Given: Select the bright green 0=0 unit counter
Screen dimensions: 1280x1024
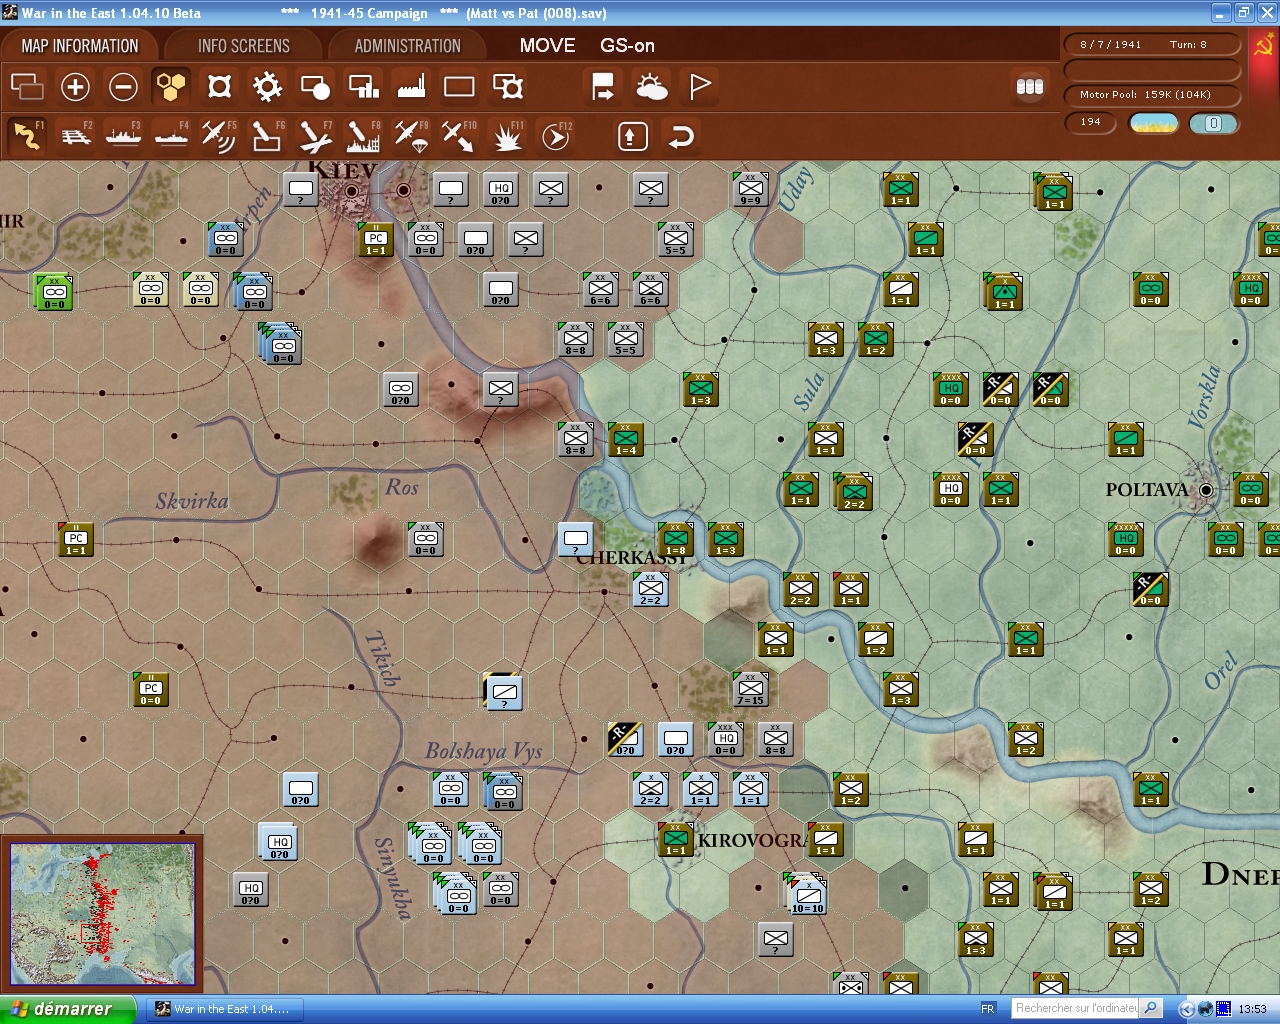Looking at the screenshot, I should pyautogui.click(x=54, y=292).
